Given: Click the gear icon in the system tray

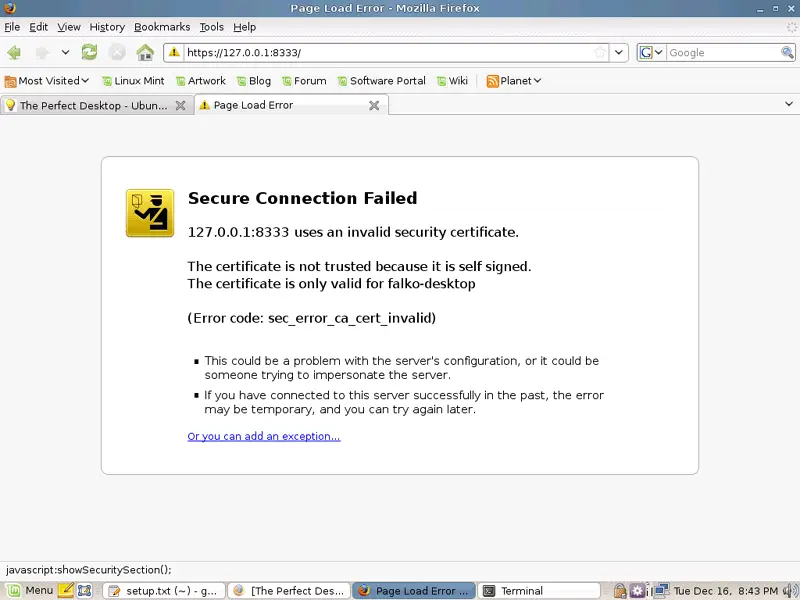Looking at the screenshot, I should click(637, 590).
